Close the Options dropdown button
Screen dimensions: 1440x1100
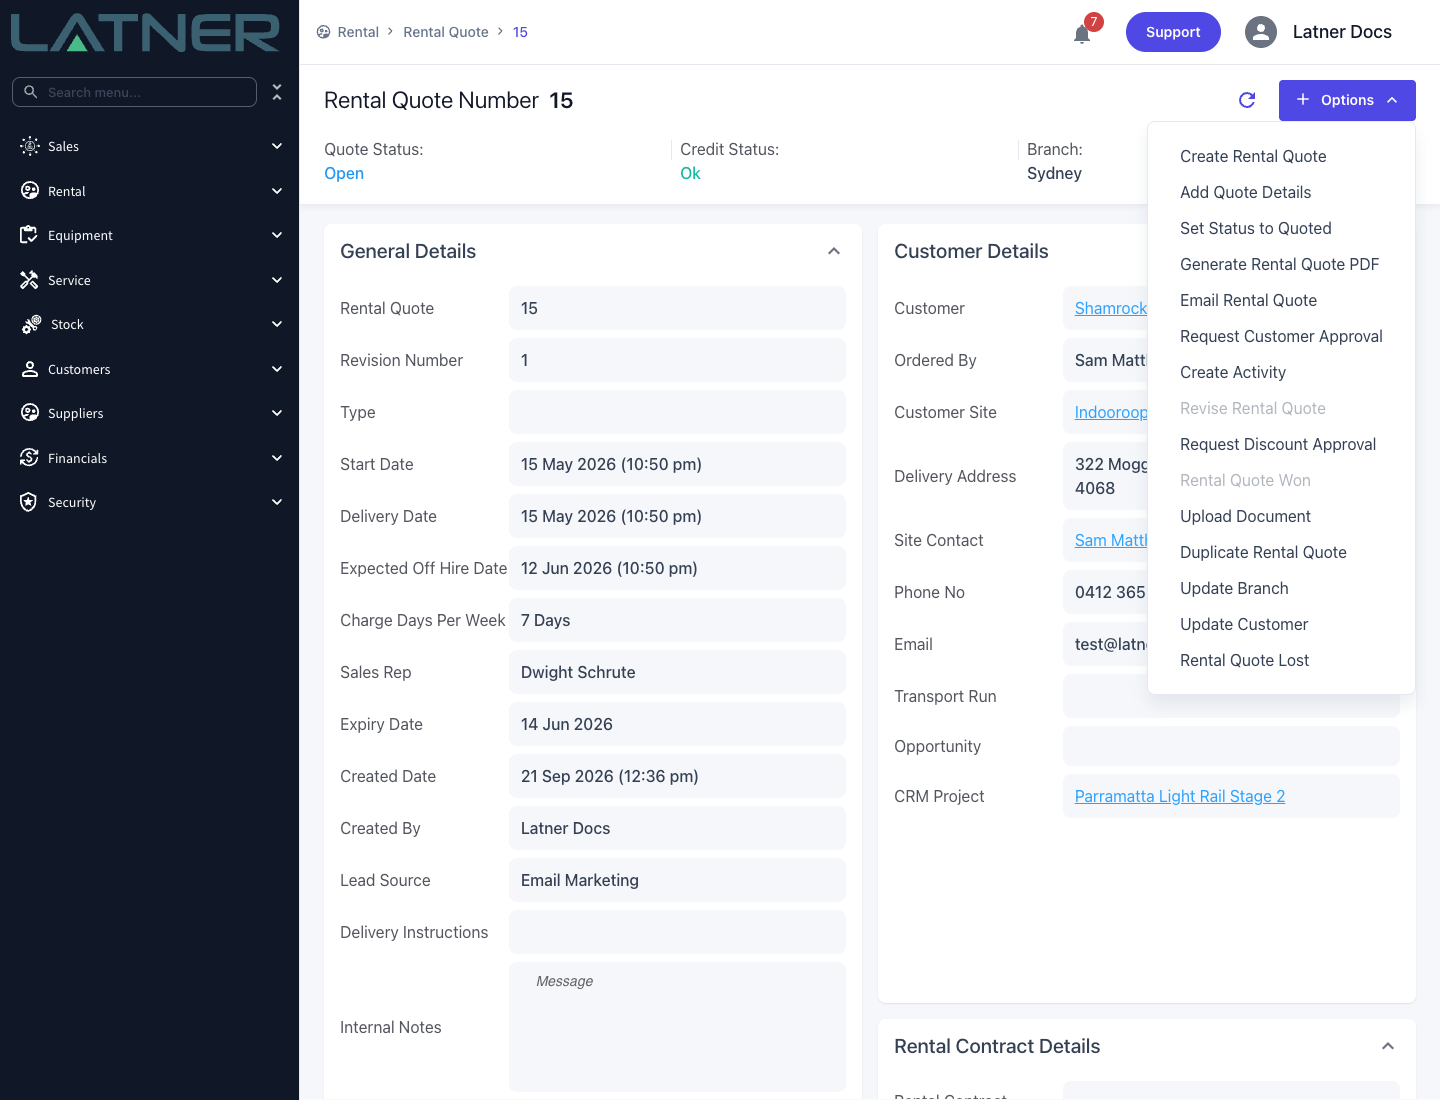[x=1347, y=100]
